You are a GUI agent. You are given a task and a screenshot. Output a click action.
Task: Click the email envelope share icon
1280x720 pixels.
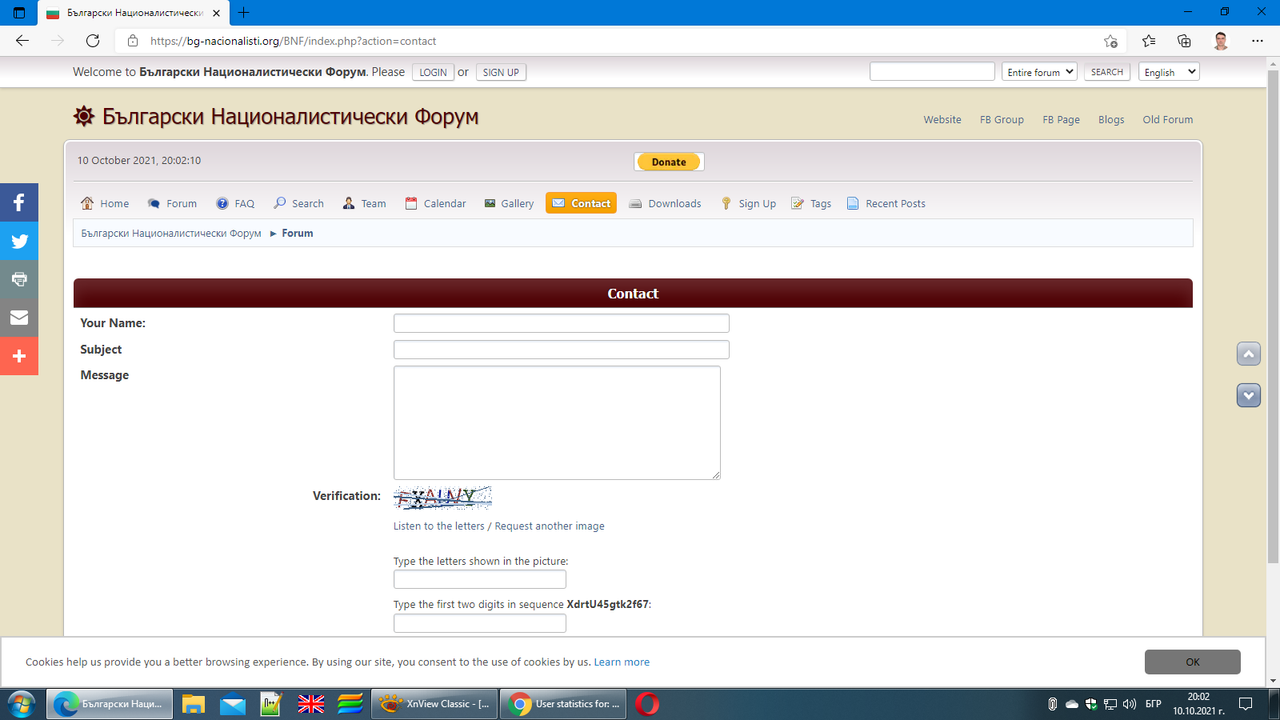coord(19,318)
